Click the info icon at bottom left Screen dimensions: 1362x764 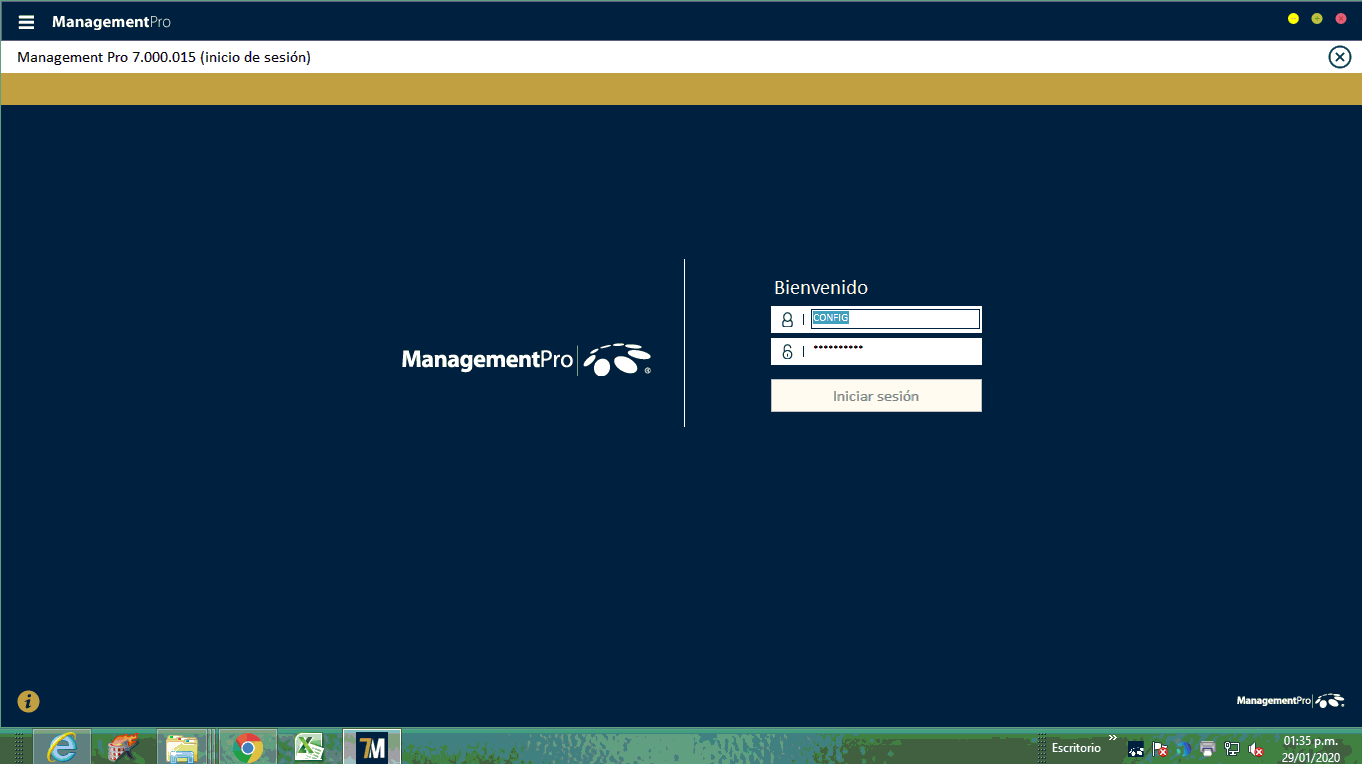28,701
